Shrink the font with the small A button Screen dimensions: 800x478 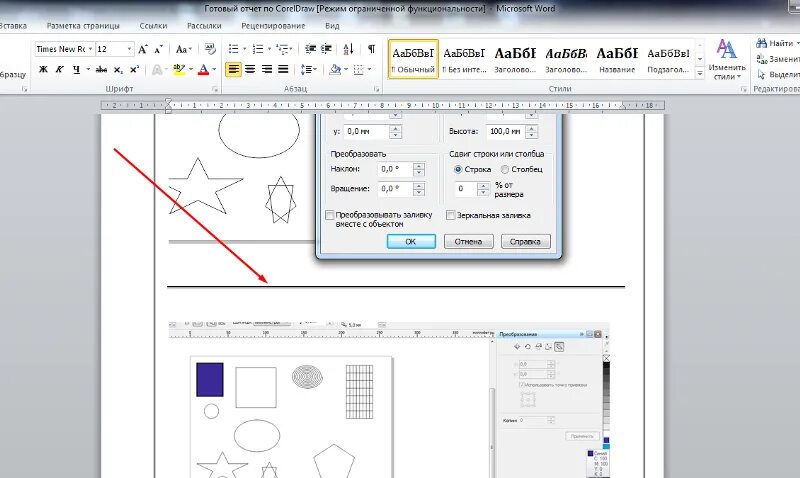click(159, 49)
